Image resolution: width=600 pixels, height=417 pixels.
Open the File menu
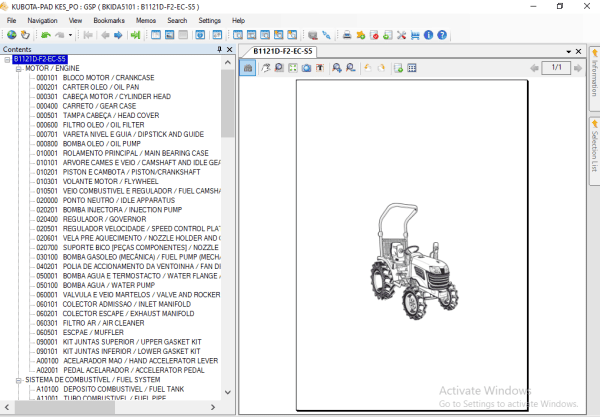11,21
